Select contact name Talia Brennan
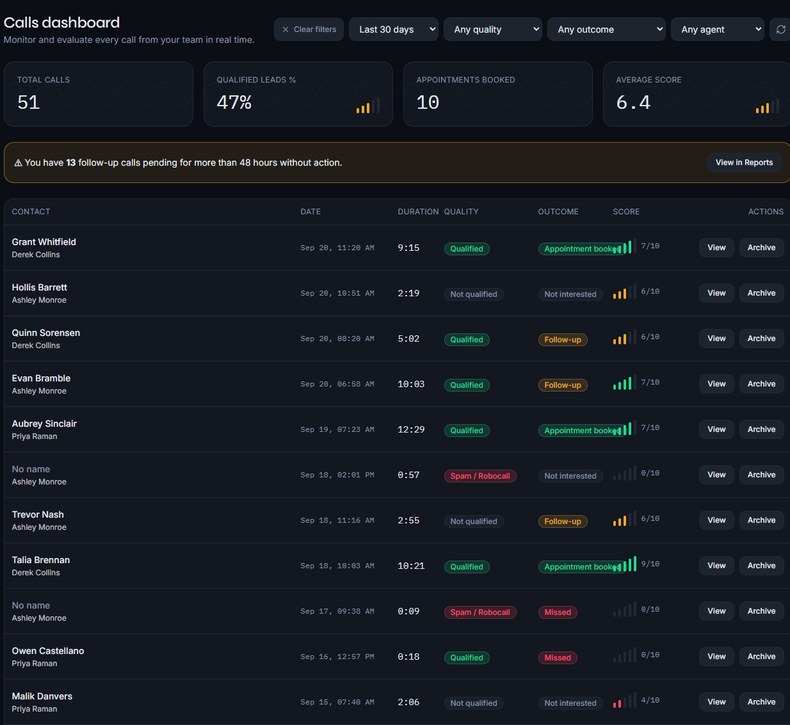This screenshot has width=790, height=725. [41, 560]
